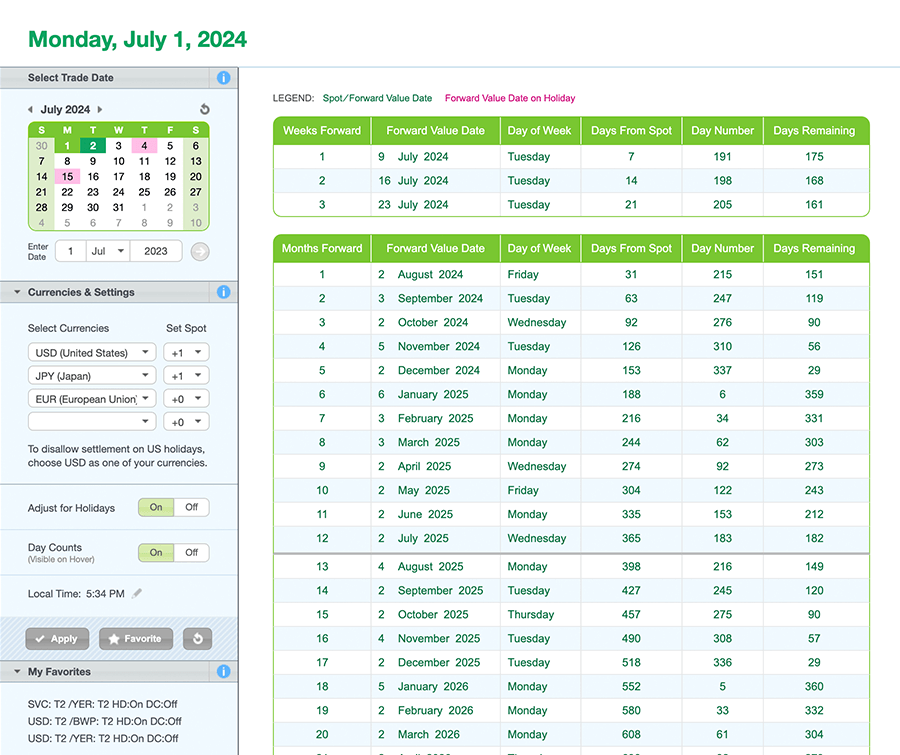Image resolution: width=900 pixels, height=755 pixels.
Task: Click the year field showing 2023
Action: click(156, 251)
